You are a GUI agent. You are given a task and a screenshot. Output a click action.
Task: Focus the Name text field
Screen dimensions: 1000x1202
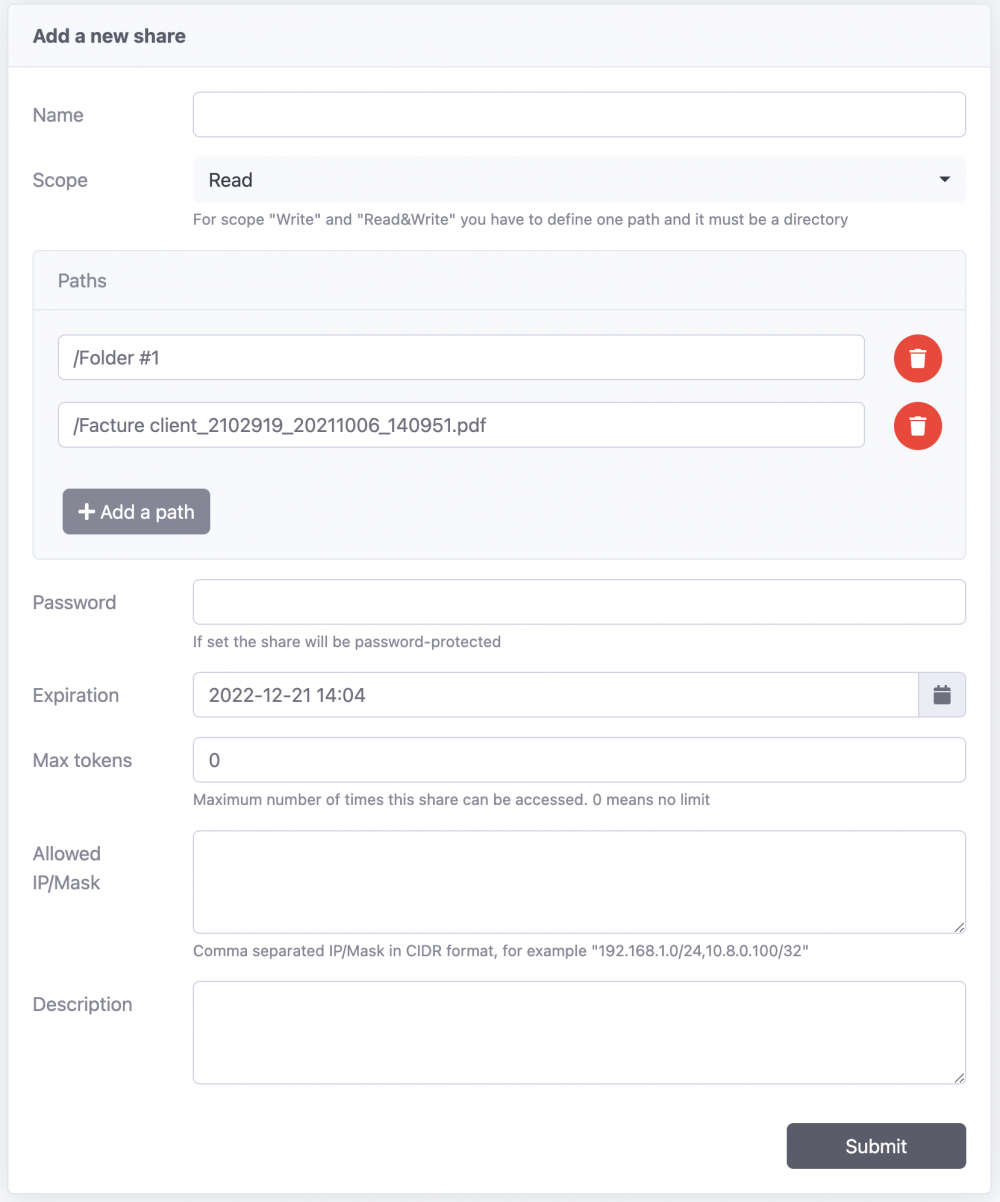(x=578, y=115)
